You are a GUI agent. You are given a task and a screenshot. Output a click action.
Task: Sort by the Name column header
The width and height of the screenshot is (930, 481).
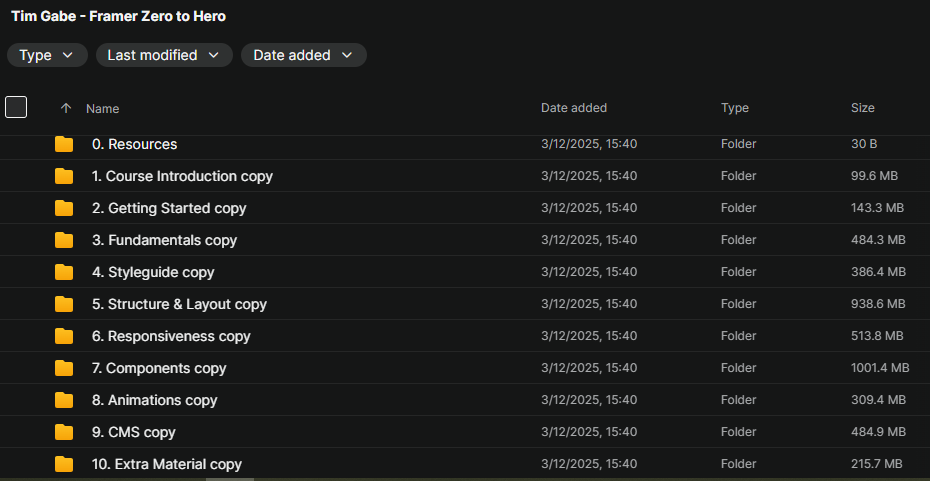[102, 108]
